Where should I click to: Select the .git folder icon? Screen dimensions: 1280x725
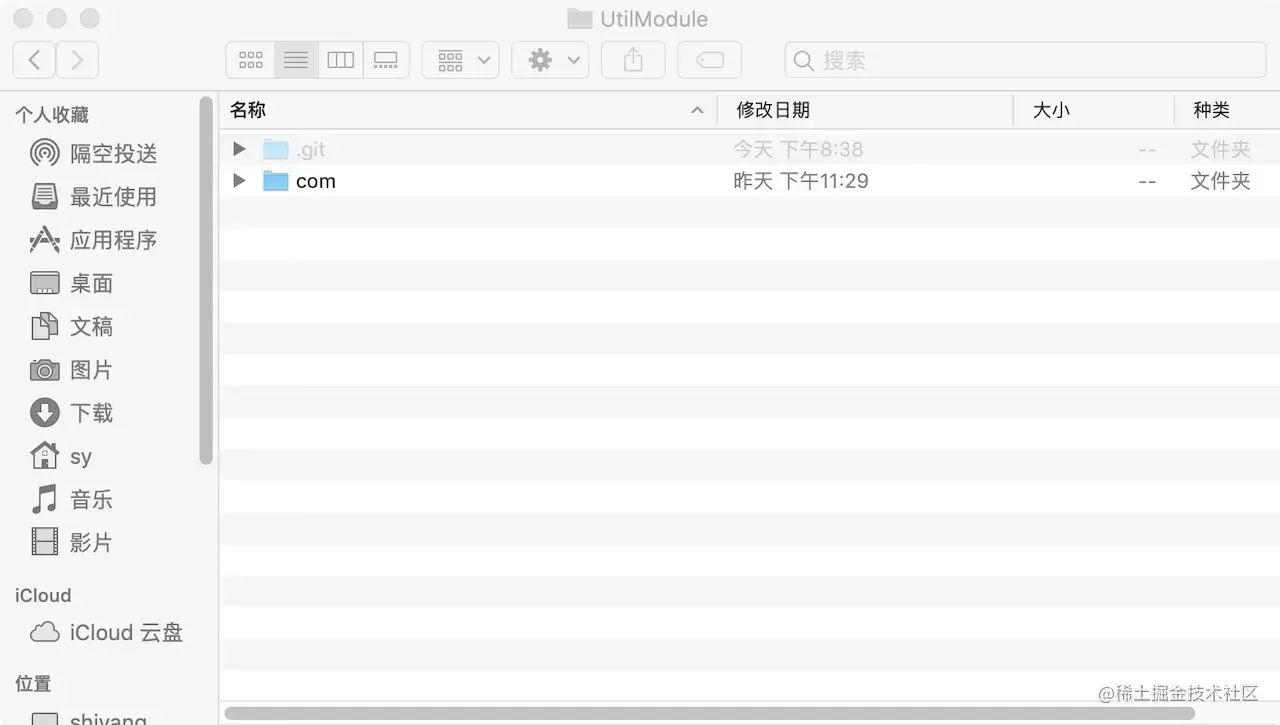(276, 149)
